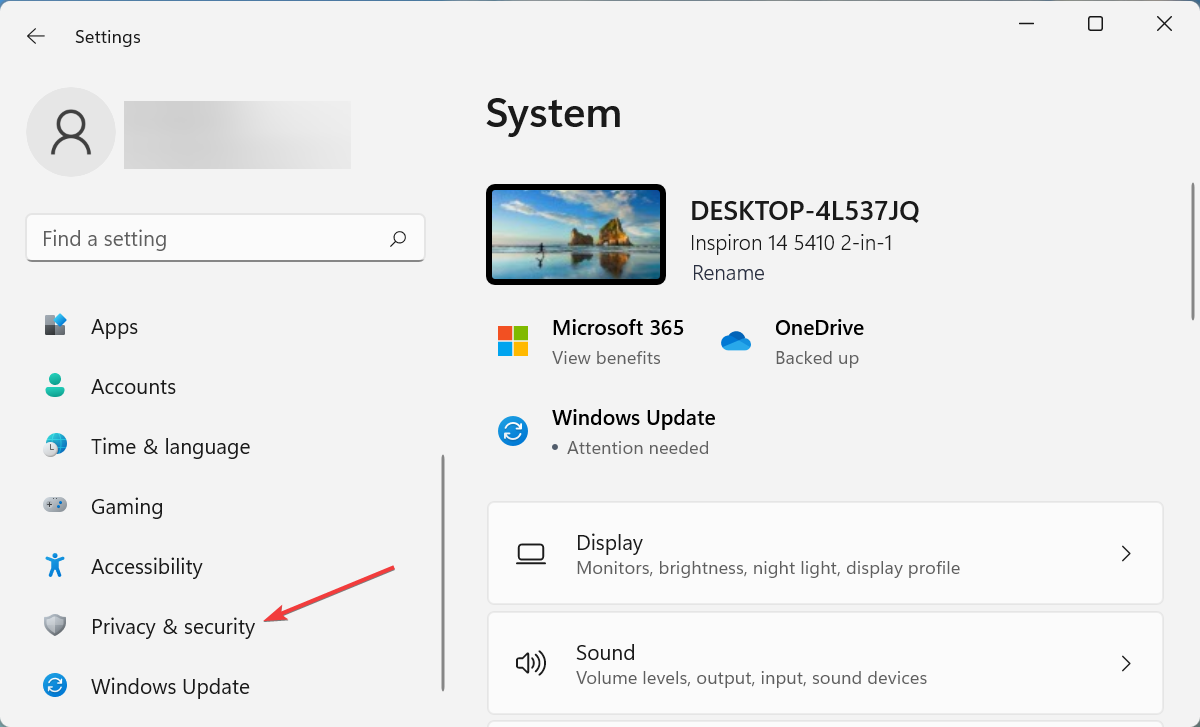Expand the Sound settings row chevron

(x=1126, y=663)
